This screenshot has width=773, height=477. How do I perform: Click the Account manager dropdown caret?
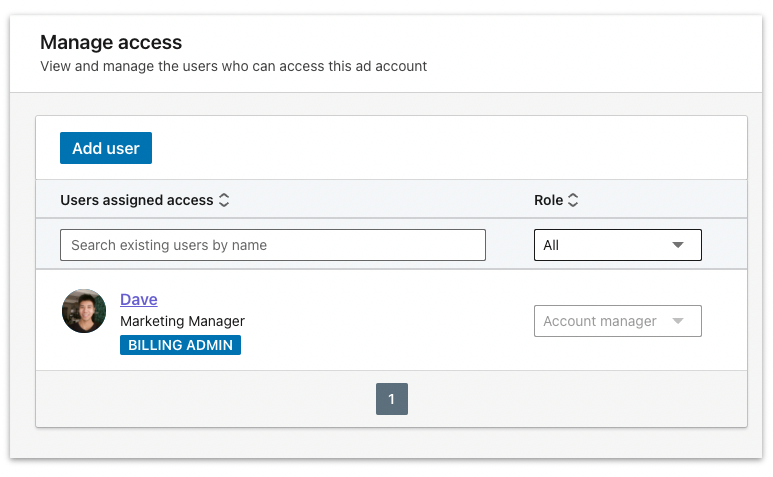coord(678,321)
